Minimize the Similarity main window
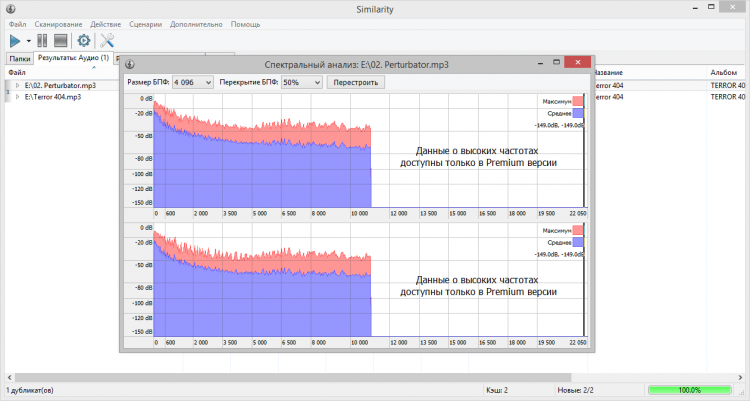 coord(695,8)
